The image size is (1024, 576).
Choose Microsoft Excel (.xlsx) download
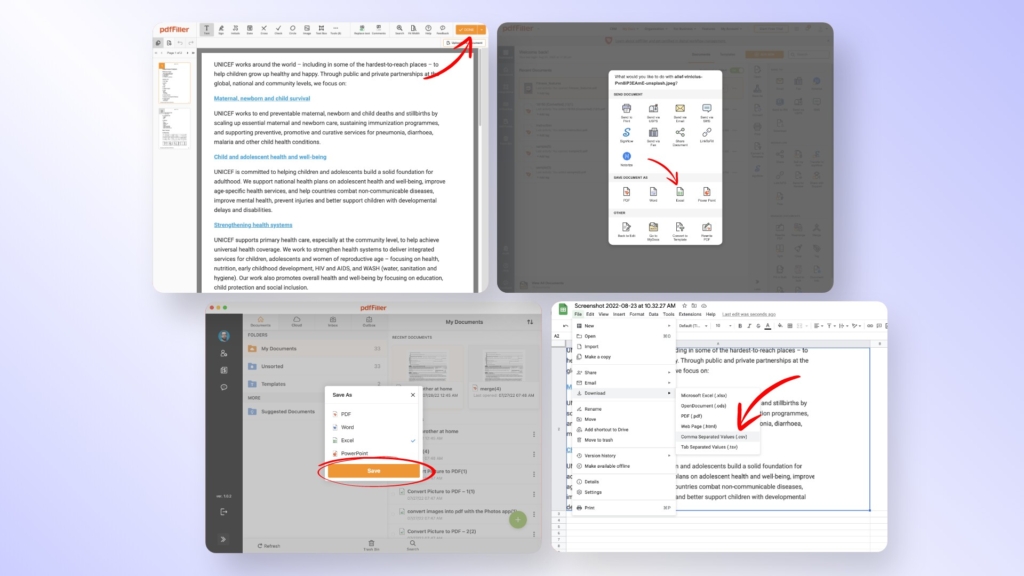[718, 395]
